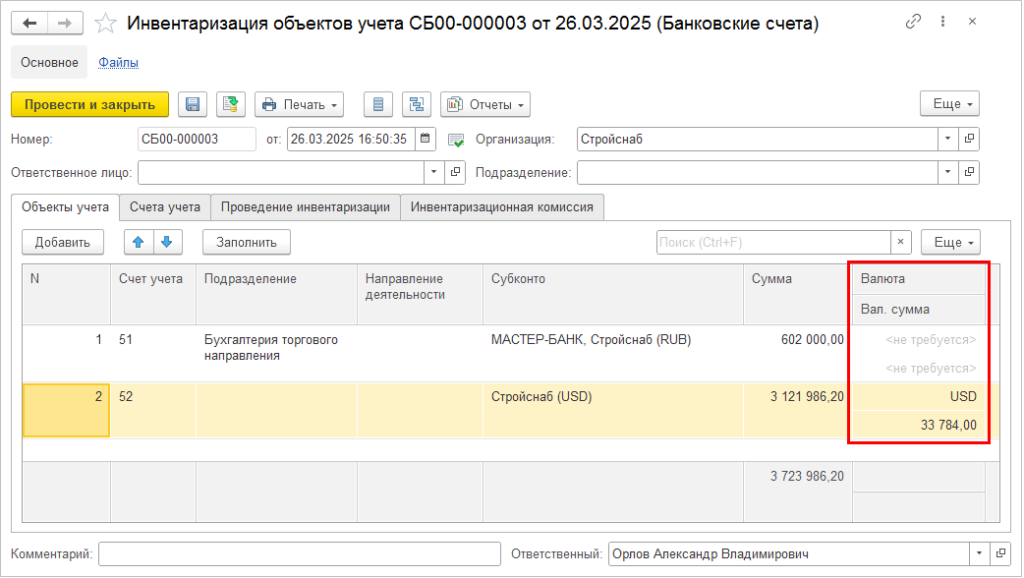Click the Провести и закрыть button

tap(90, 104)
